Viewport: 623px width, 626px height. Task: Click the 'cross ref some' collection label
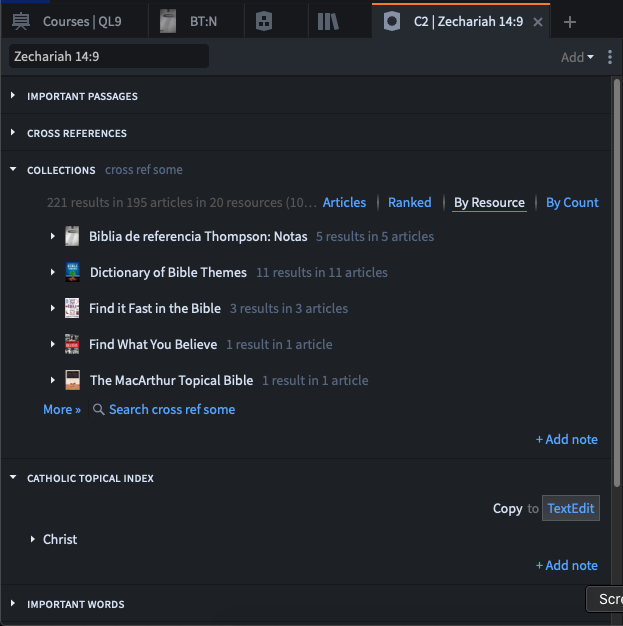coord(144,170)
